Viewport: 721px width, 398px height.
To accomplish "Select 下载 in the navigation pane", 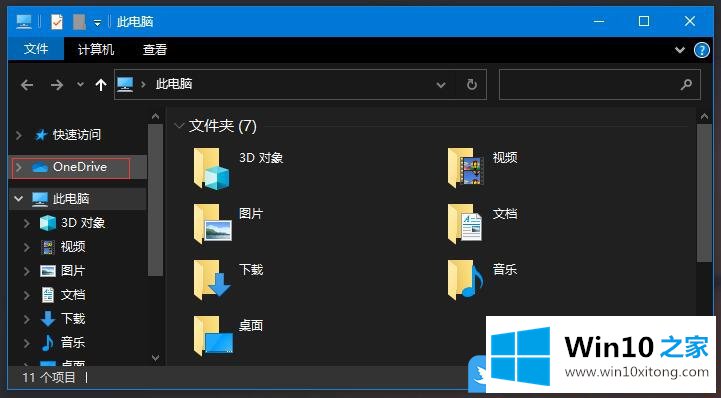I will click(x=73, y=318).
